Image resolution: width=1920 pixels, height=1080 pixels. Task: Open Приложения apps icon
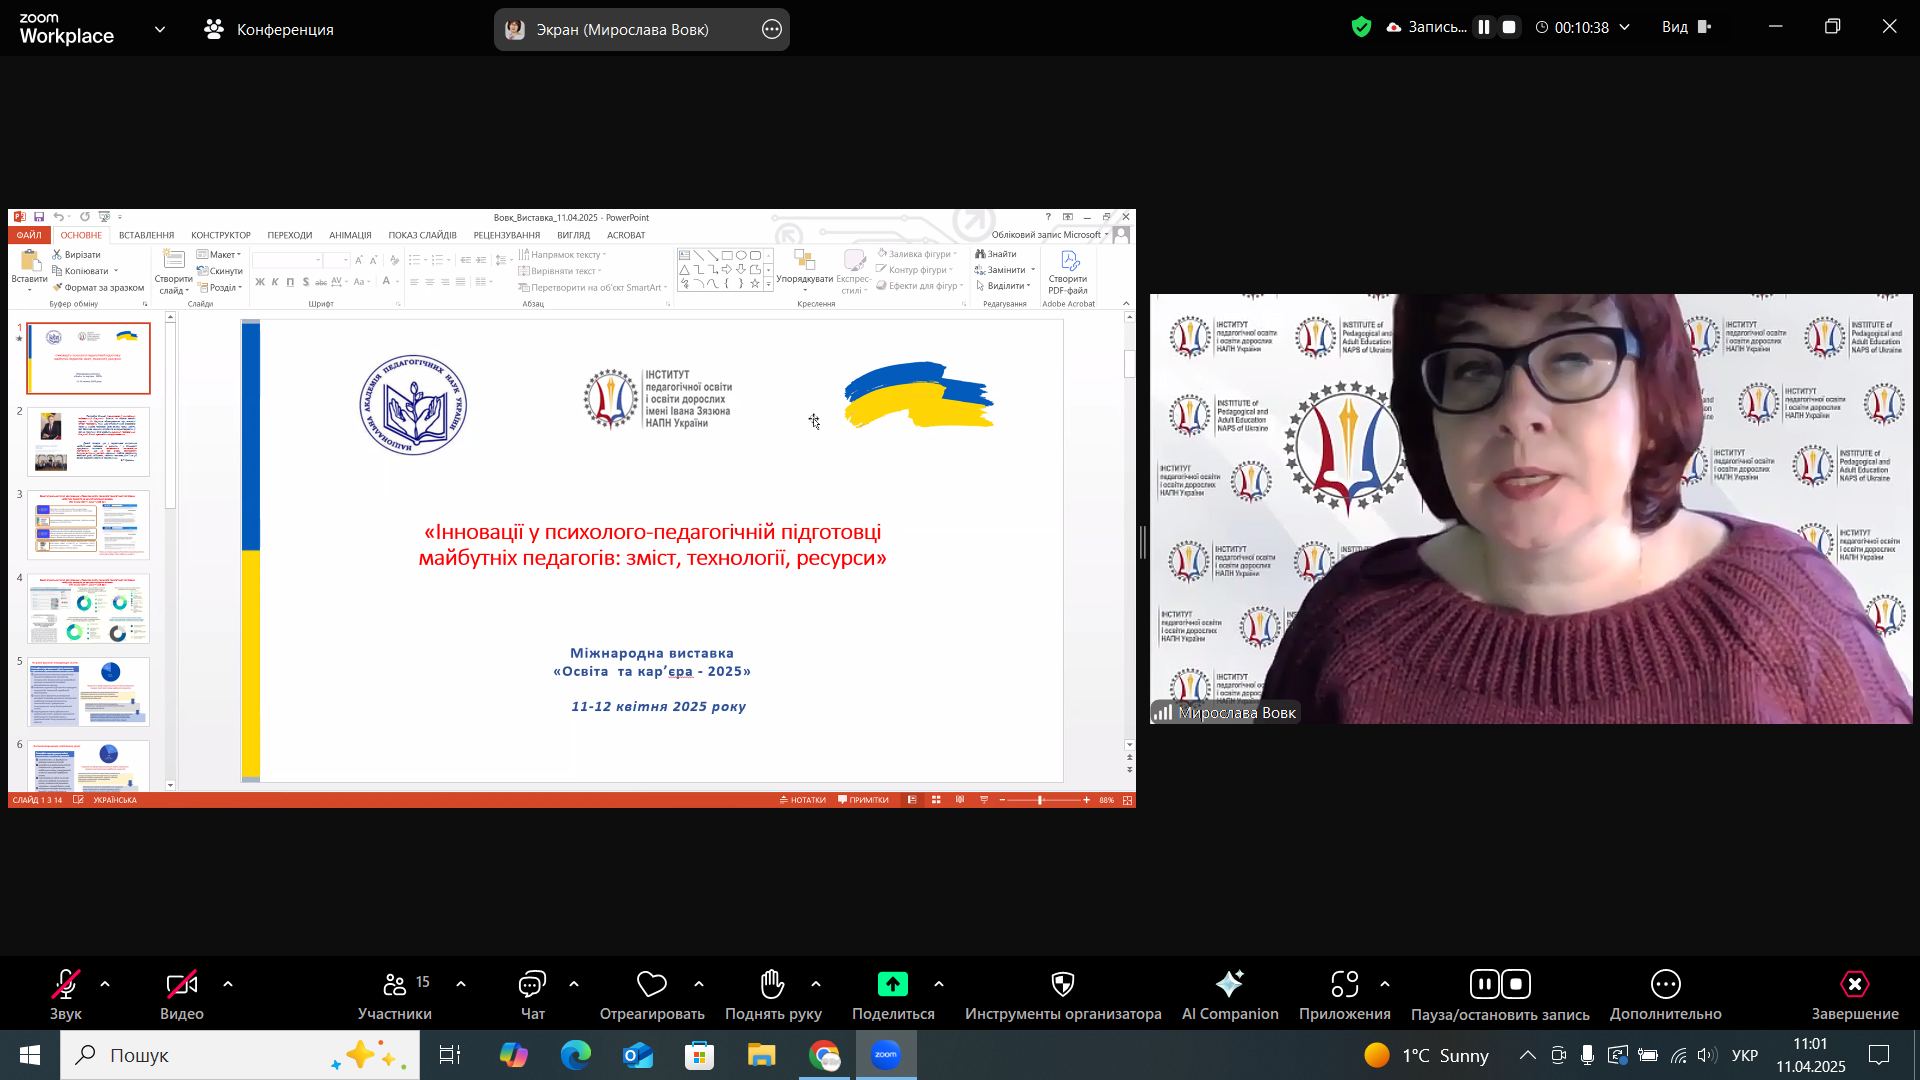click(x=1345, y=985)
